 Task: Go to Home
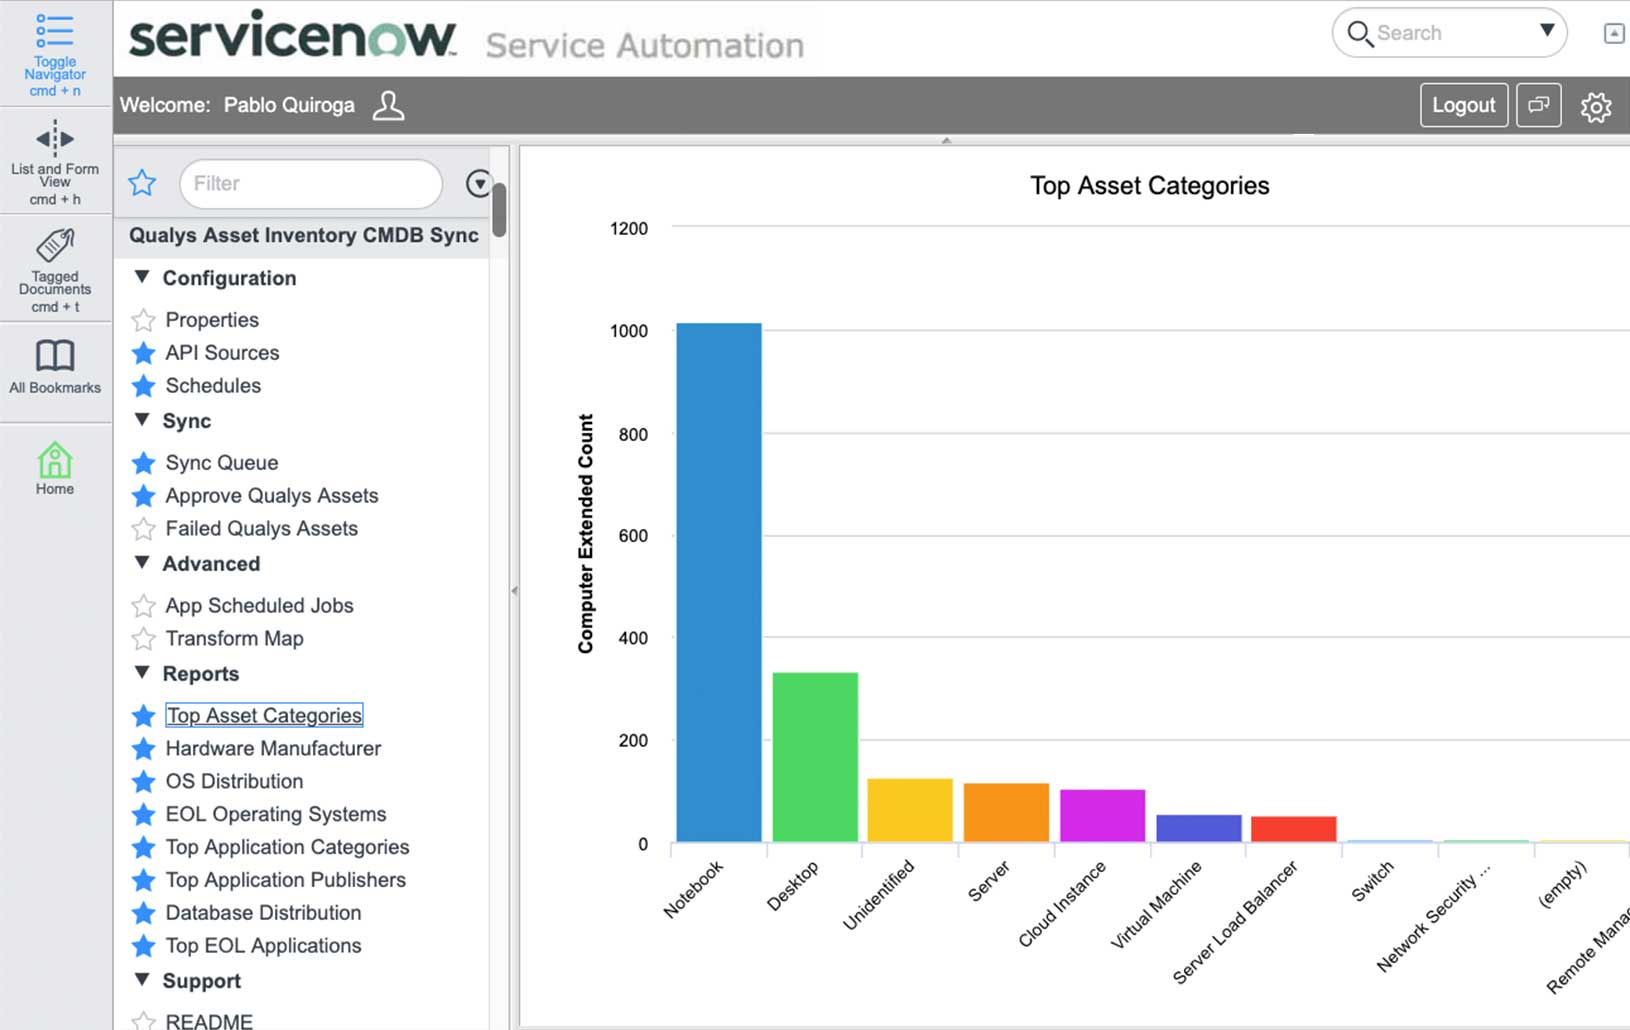pos(55,469)
